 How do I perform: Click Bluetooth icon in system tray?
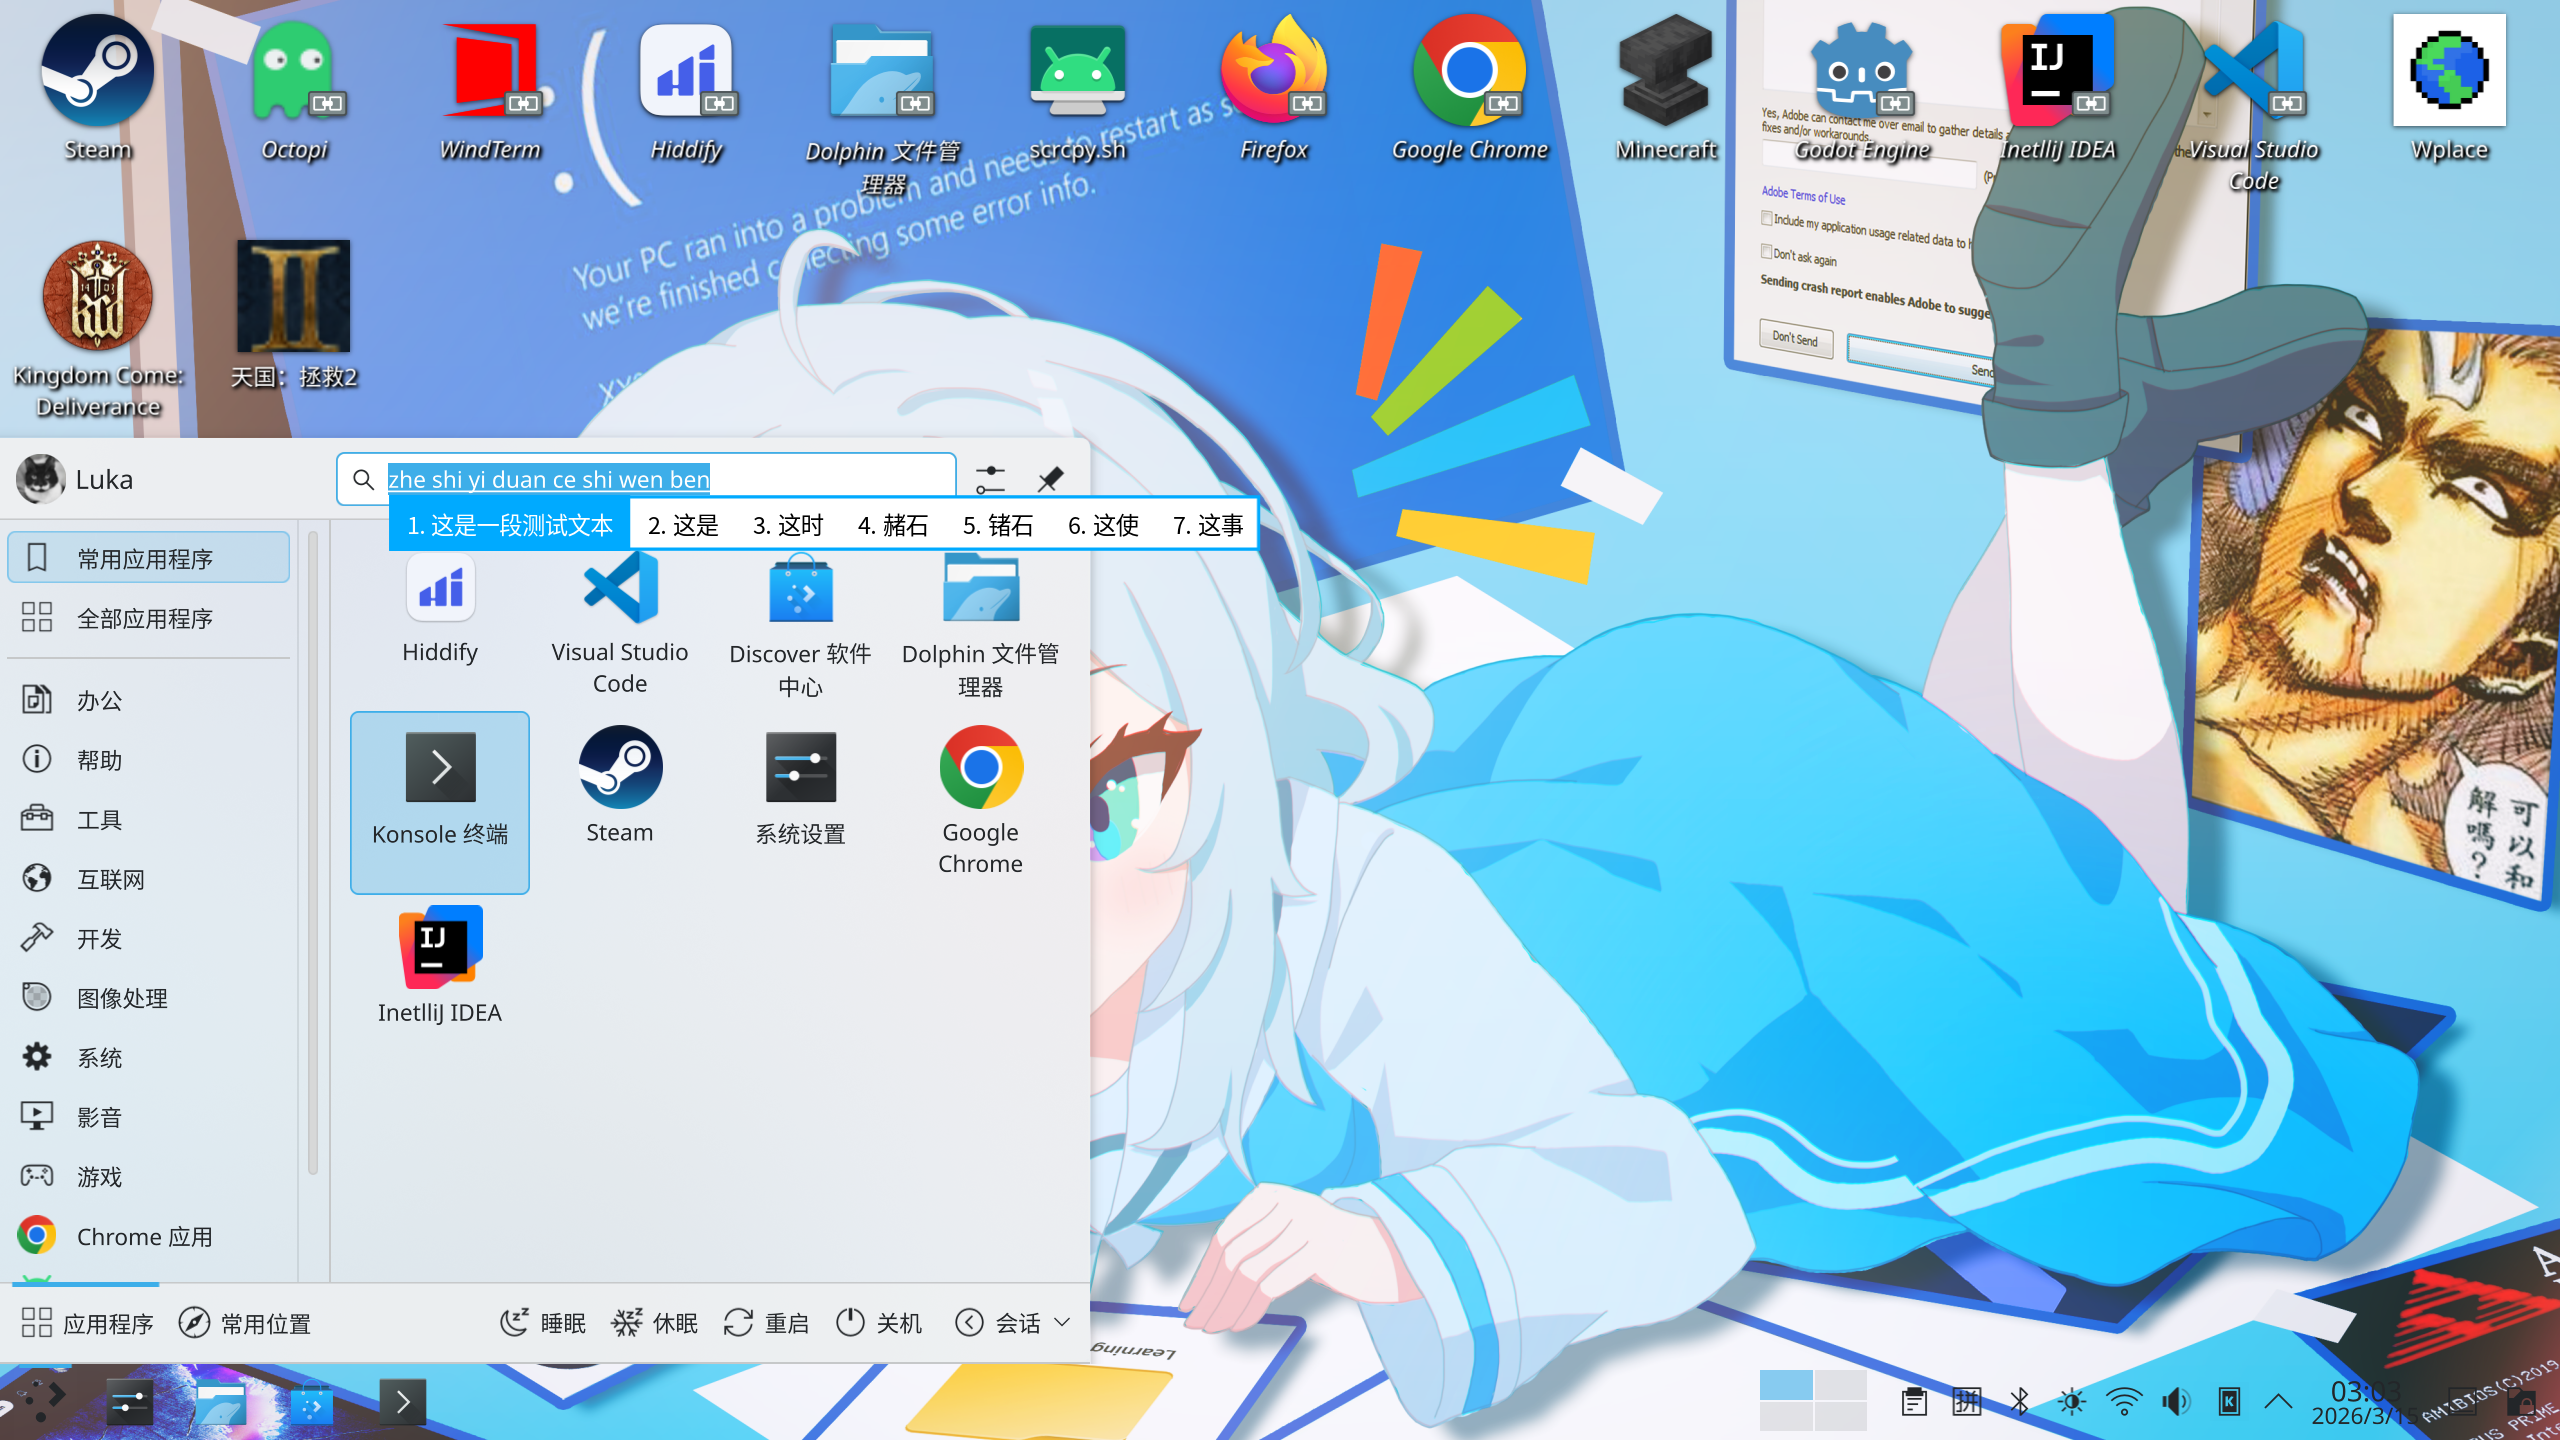coord(2019,1402)
